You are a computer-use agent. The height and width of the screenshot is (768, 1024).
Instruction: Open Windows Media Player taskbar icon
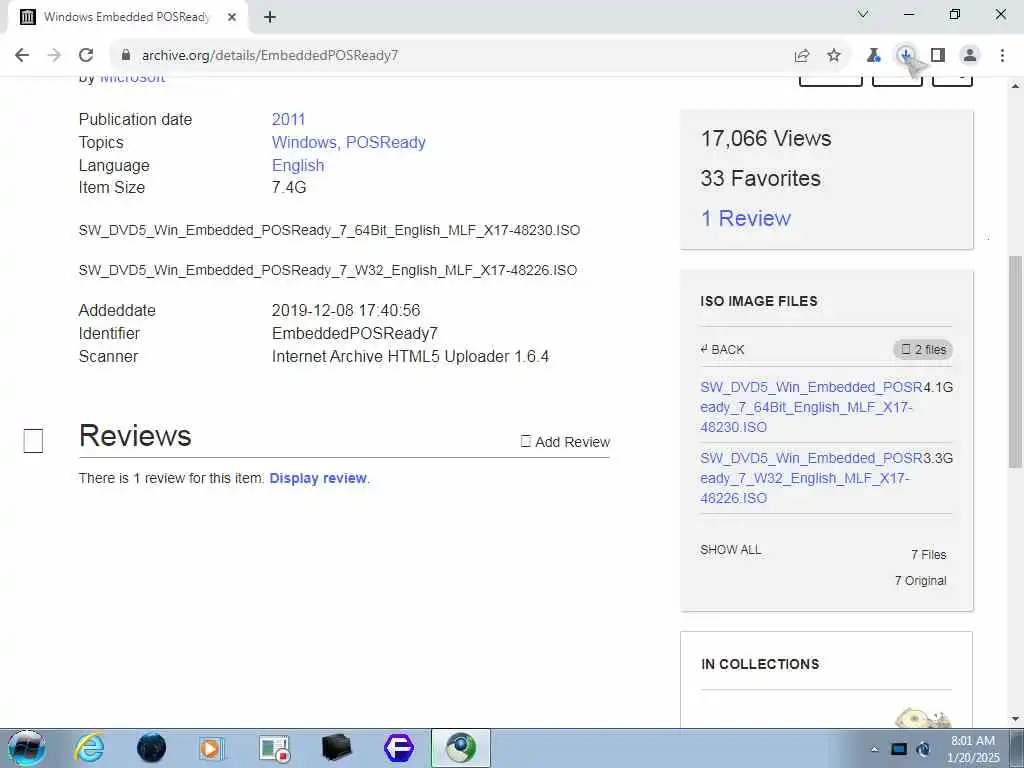(212, 748)
